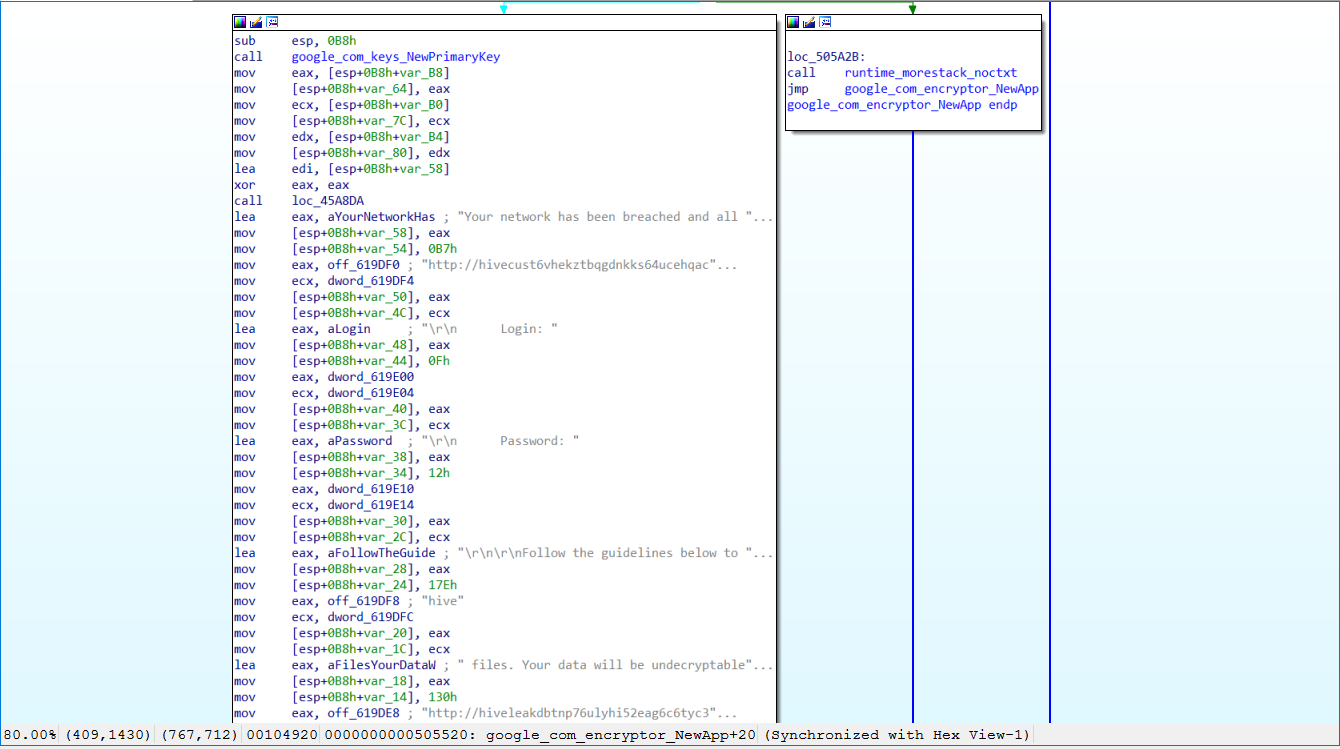
Task: Click the edit comment pencil icon on main block
Action: [256, 22]
